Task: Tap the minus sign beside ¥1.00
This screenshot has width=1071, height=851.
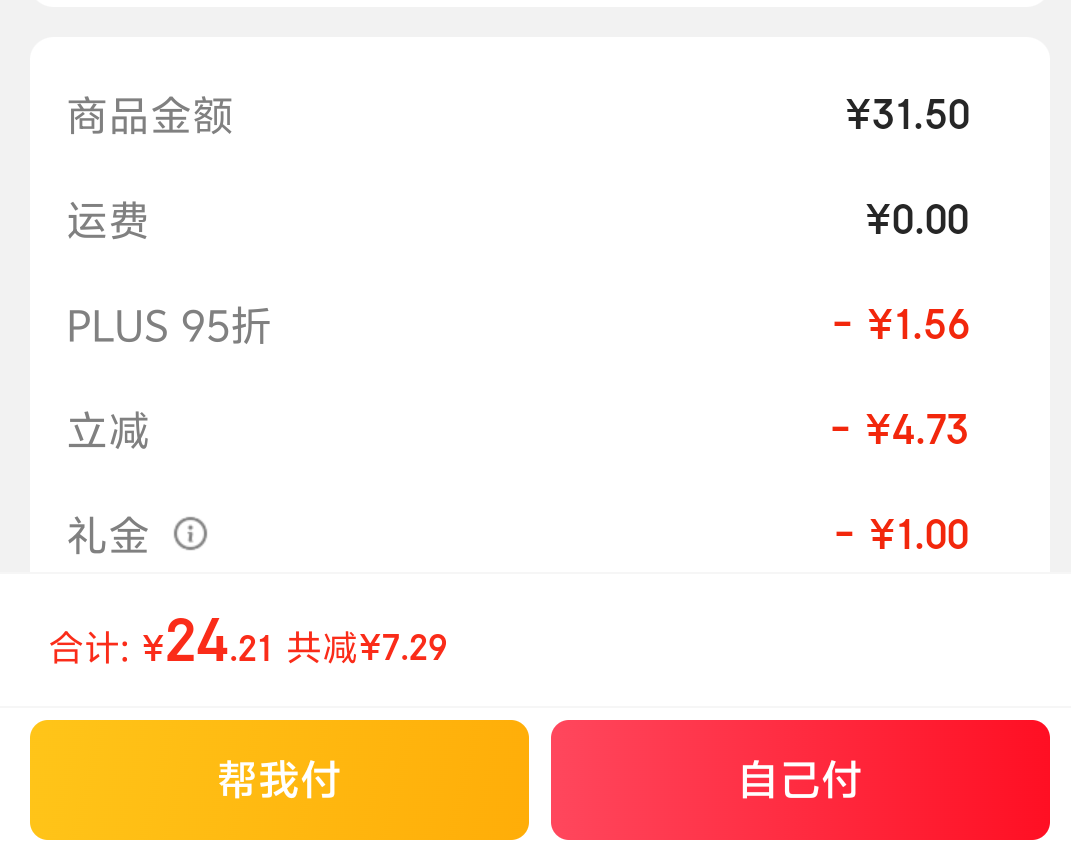Action: click(844, 534)
